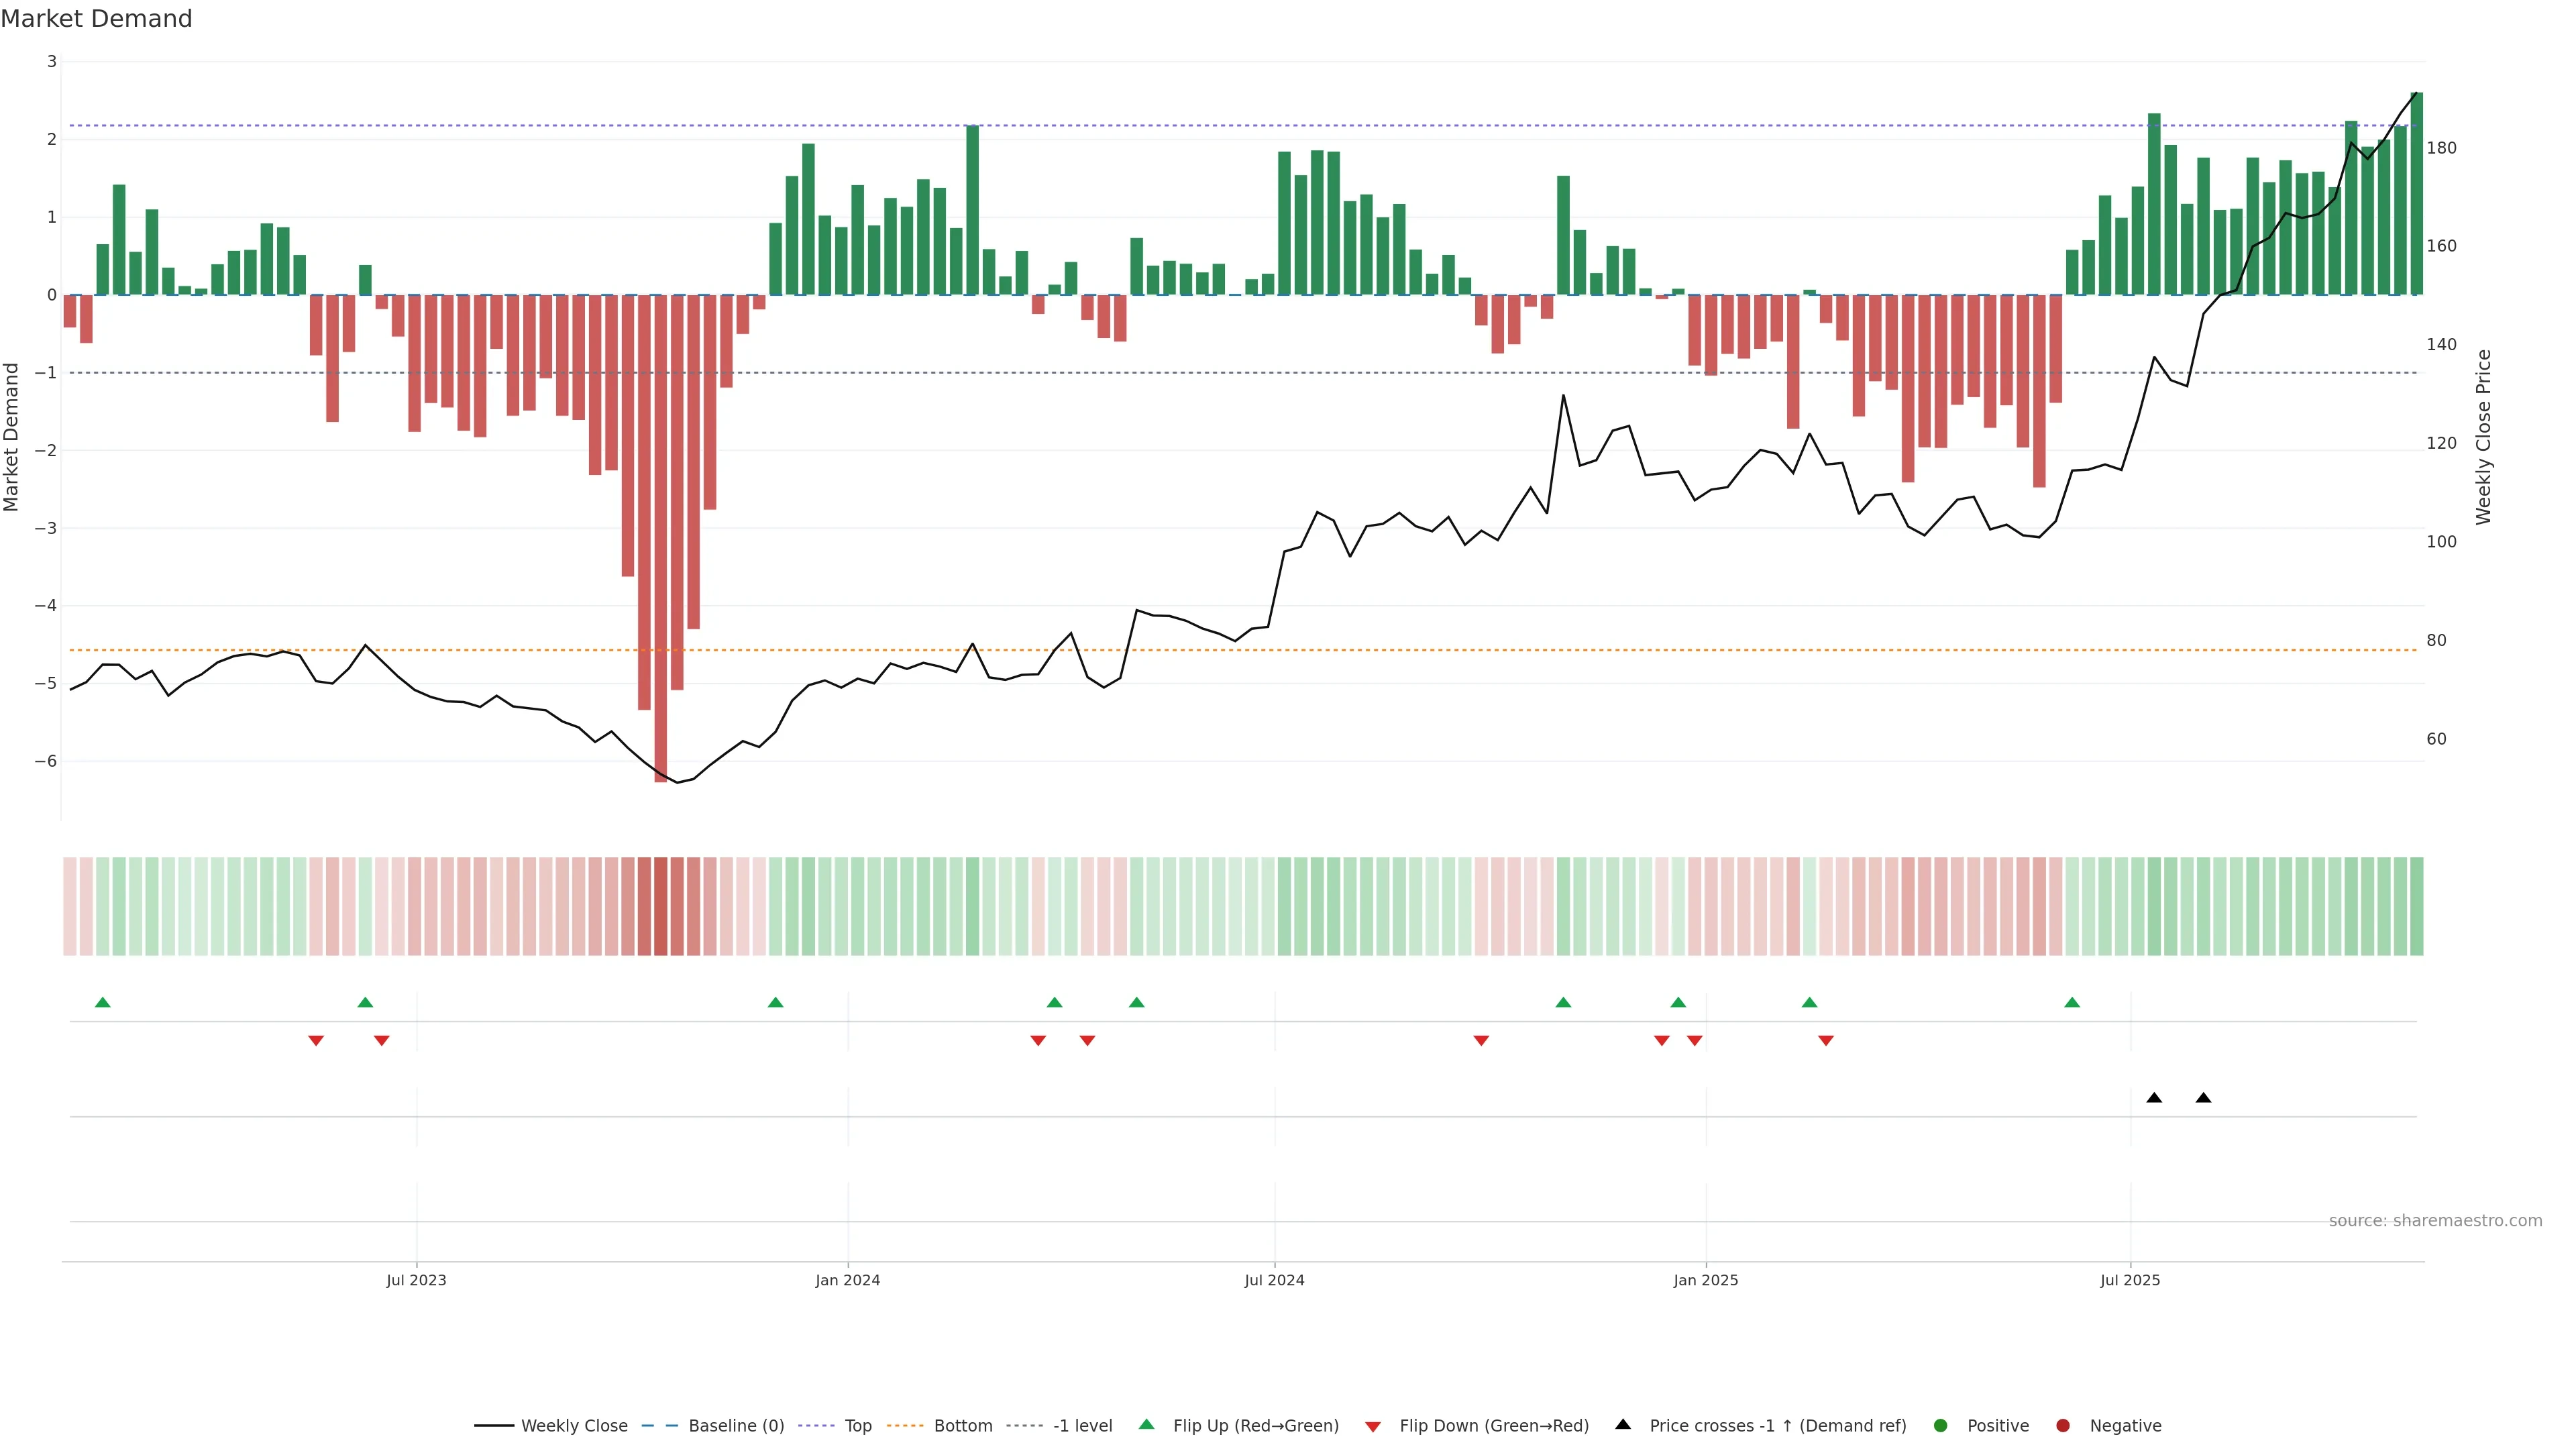The image size is (2576, 1449).
Task: Click the -1 level legend item
Action: (1082, 1426)
